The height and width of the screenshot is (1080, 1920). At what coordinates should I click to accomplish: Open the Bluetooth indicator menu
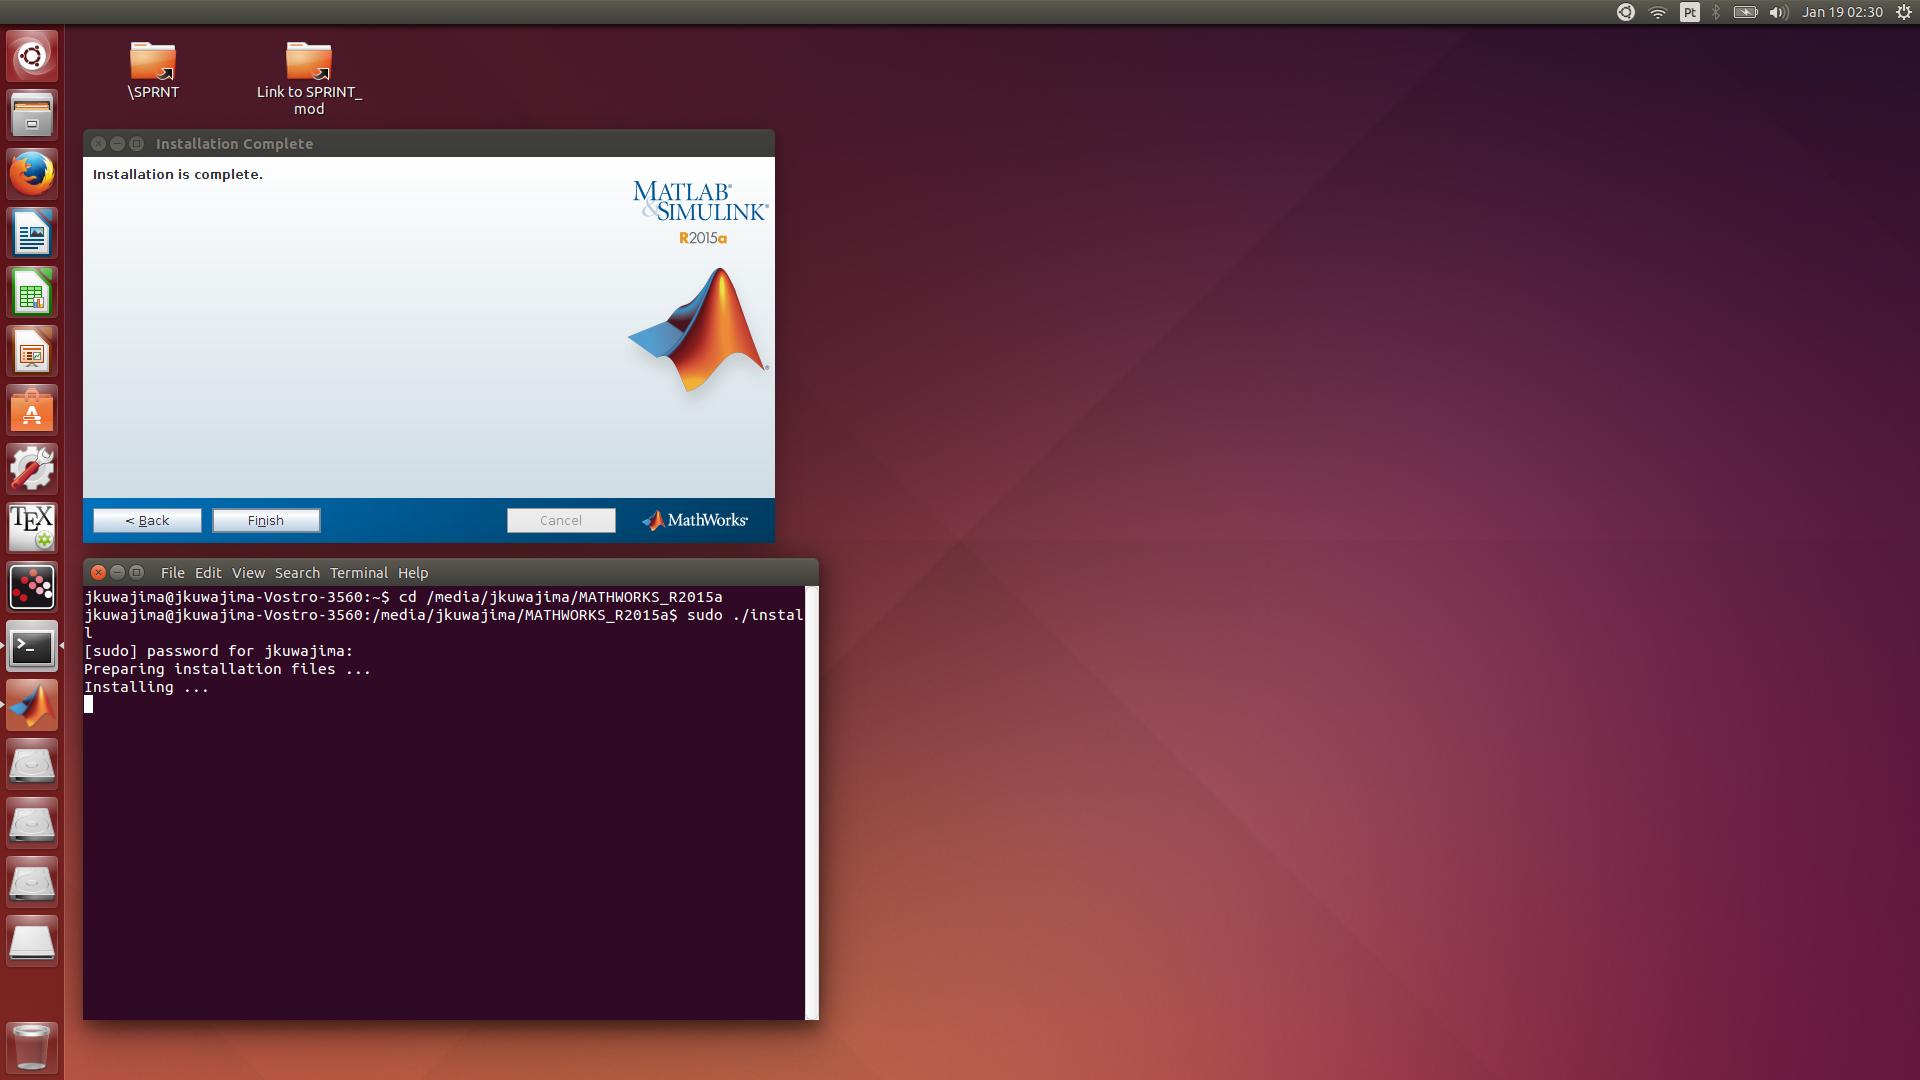click(1716, 12)
